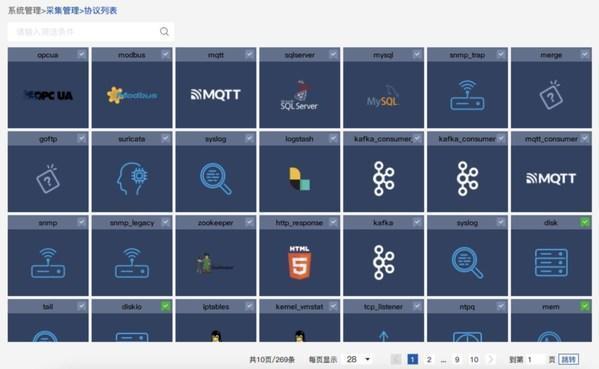Screen dimensions: 599x369
Task: Click the disk server-rack icon
Action: 551,263
